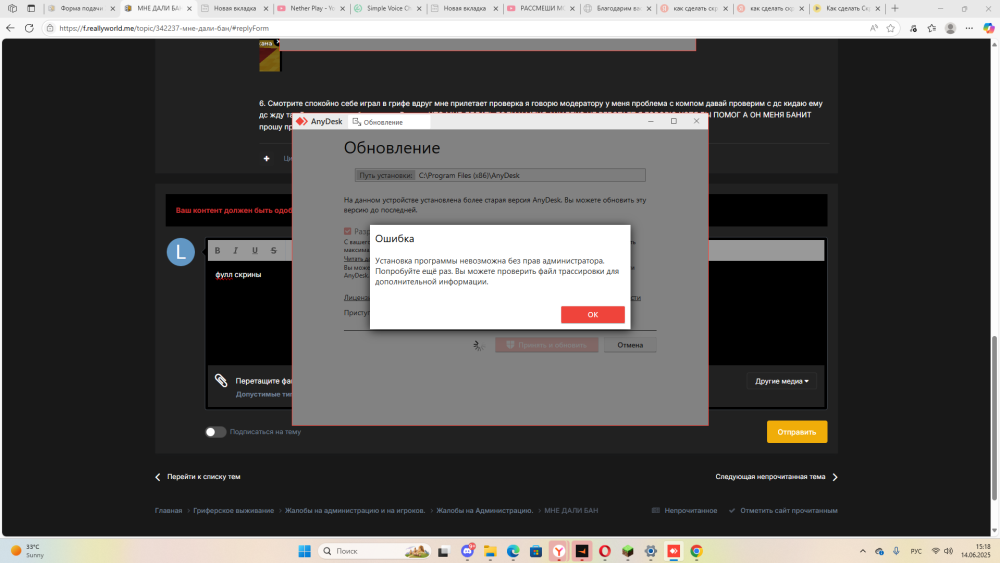Switch to Nether Play YouTube browser tab

pyautogui.click(x=311, y=8)
